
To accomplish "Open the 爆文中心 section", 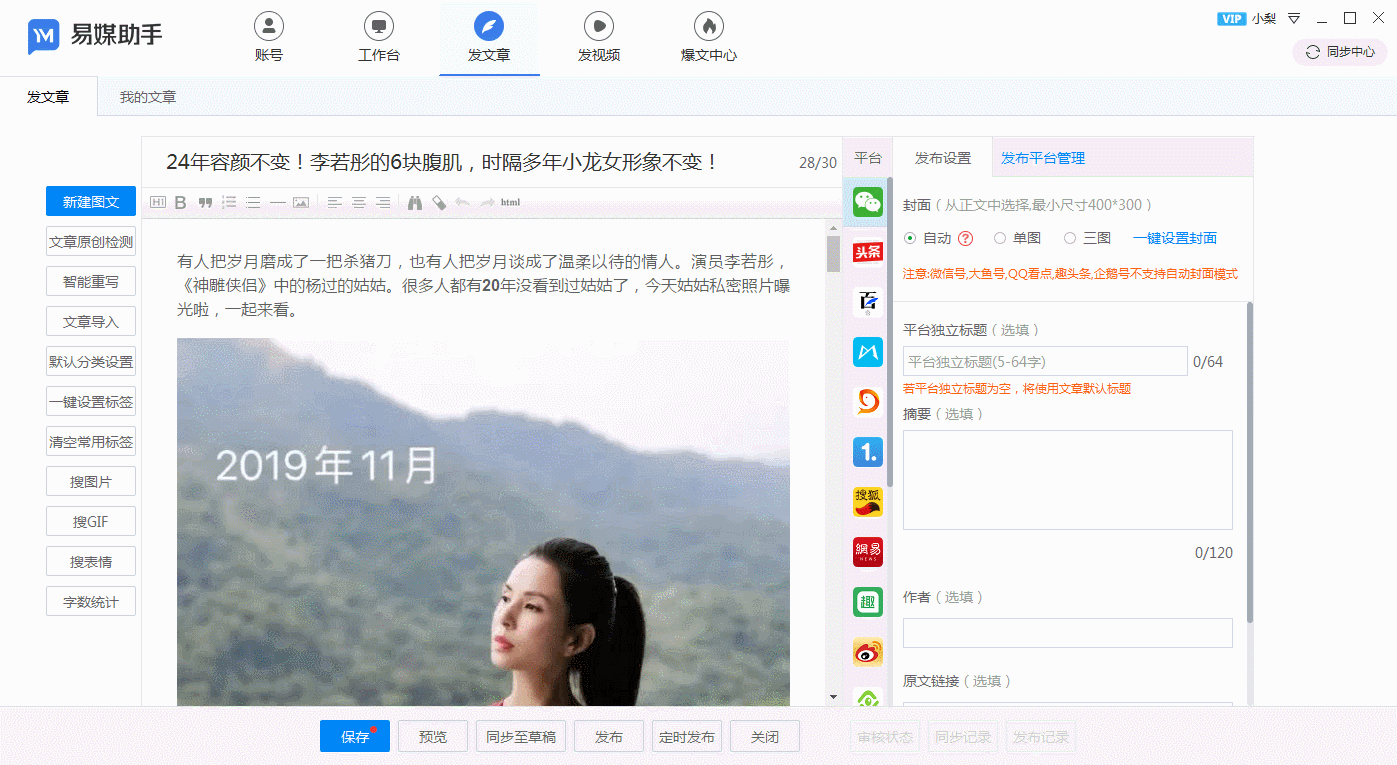I will pyautogui.click(x=709, y=38).
